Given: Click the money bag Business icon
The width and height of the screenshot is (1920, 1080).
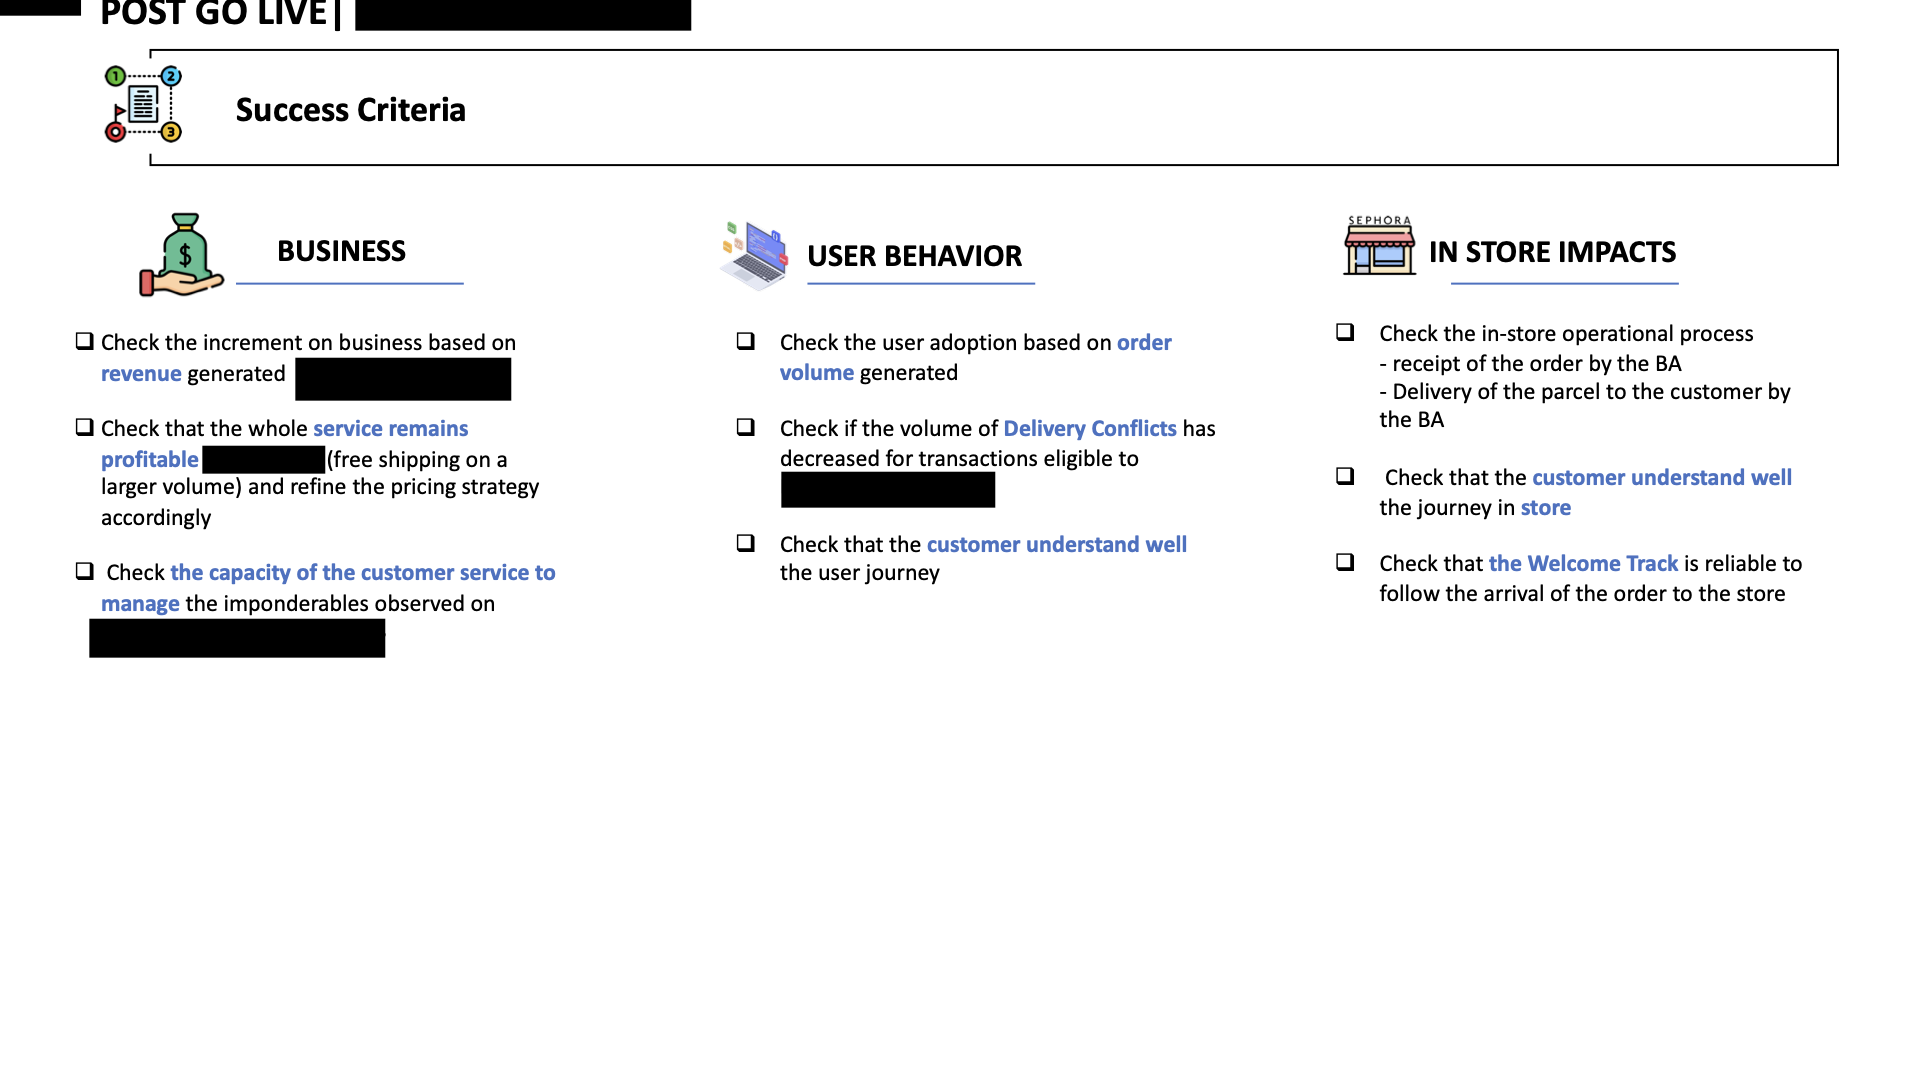Looking at the screenshot, I should [x=182, y=256].
